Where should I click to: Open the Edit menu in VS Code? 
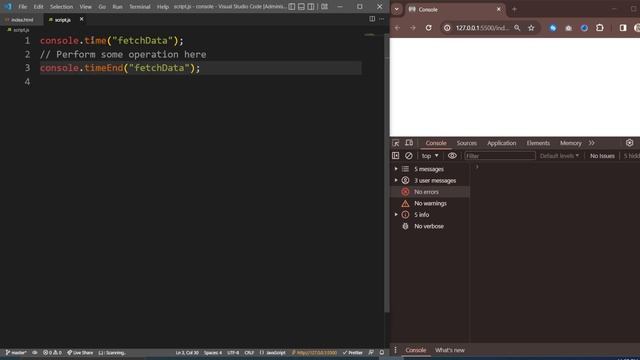tap(38, 7)
